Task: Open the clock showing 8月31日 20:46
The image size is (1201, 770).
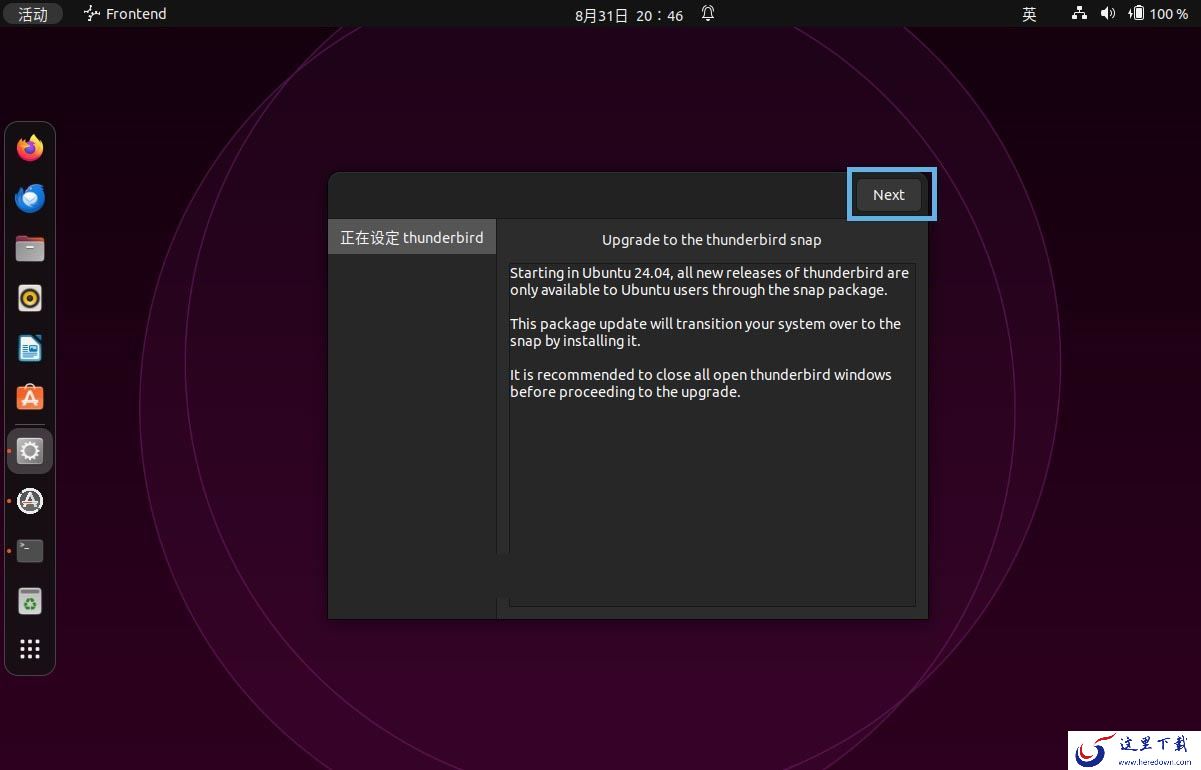Action: pos(629,15)
